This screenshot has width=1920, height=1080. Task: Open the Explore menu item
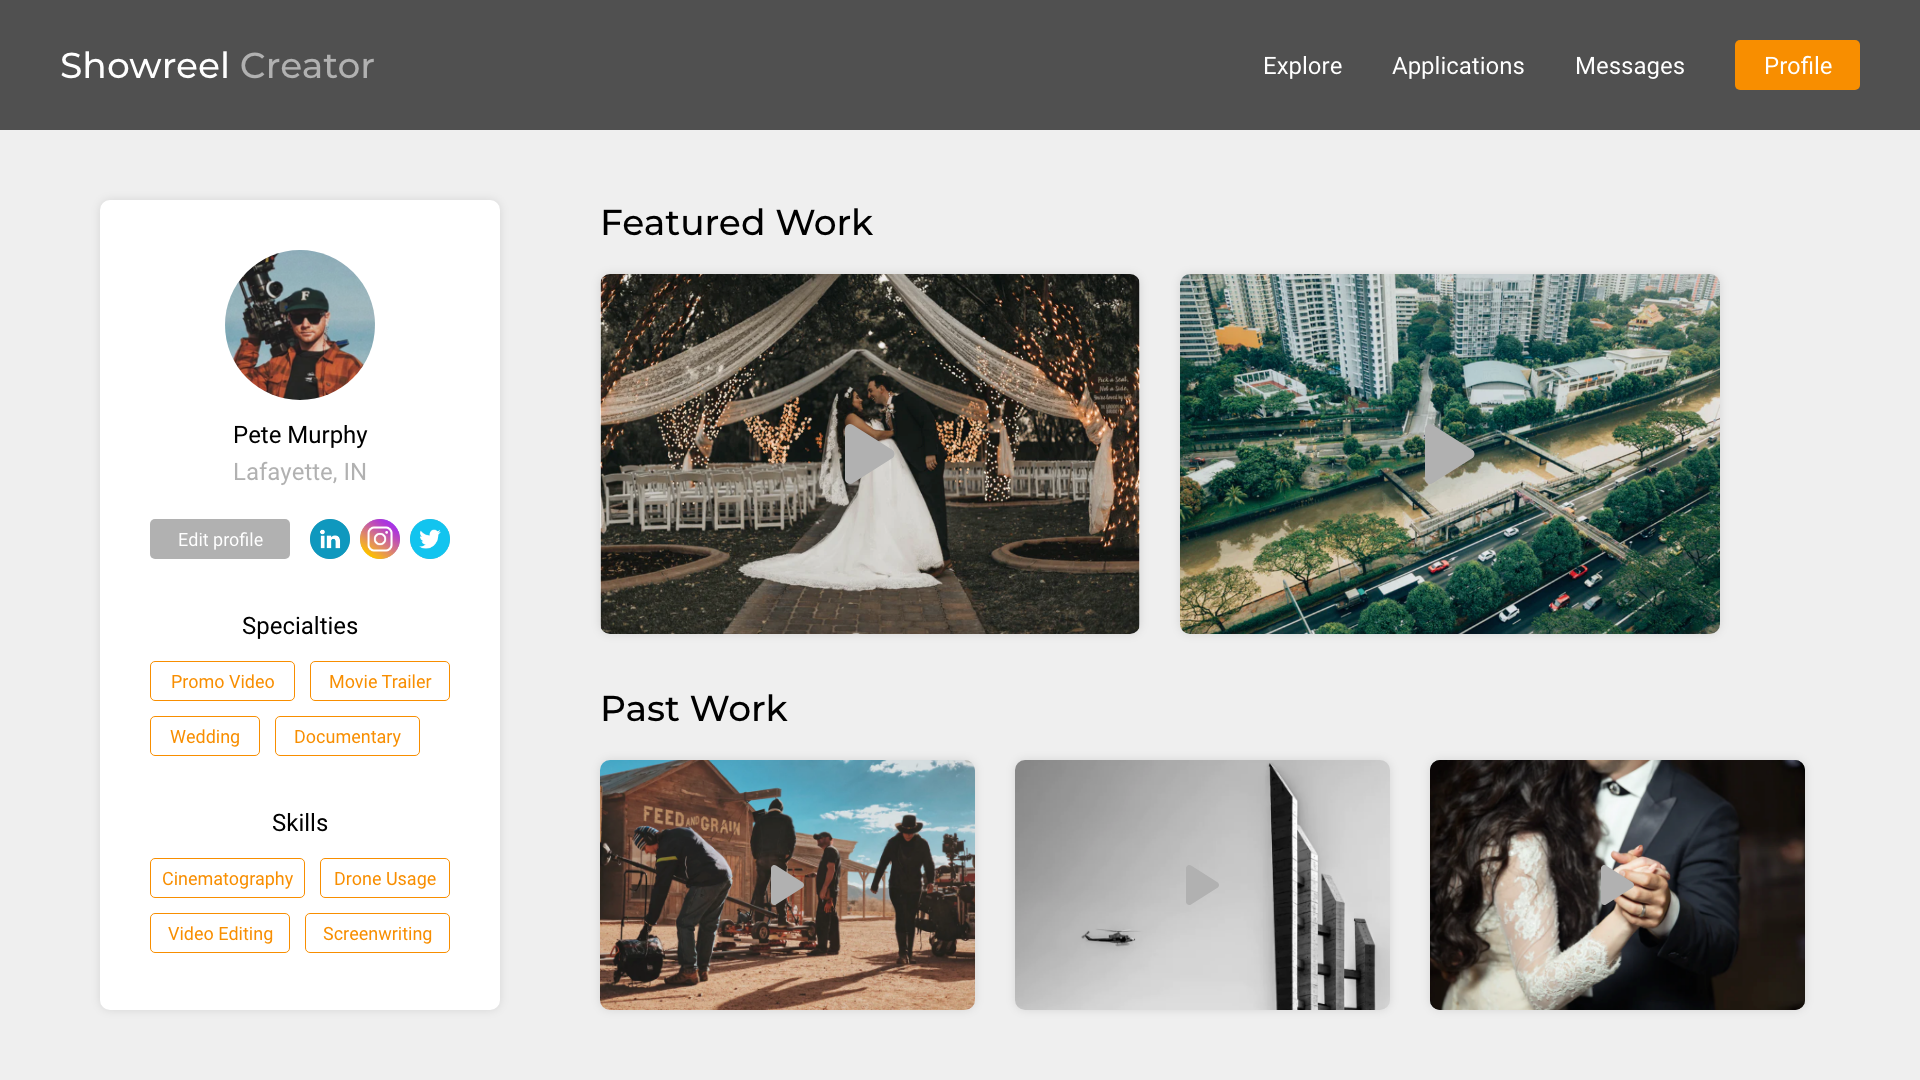tap(1302, 66)
